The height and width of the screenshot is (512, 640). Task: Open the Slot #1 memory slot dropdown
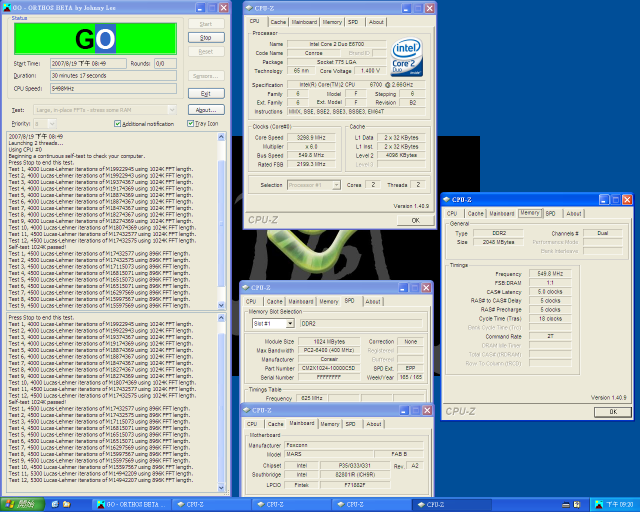click(x=290, y=323)
